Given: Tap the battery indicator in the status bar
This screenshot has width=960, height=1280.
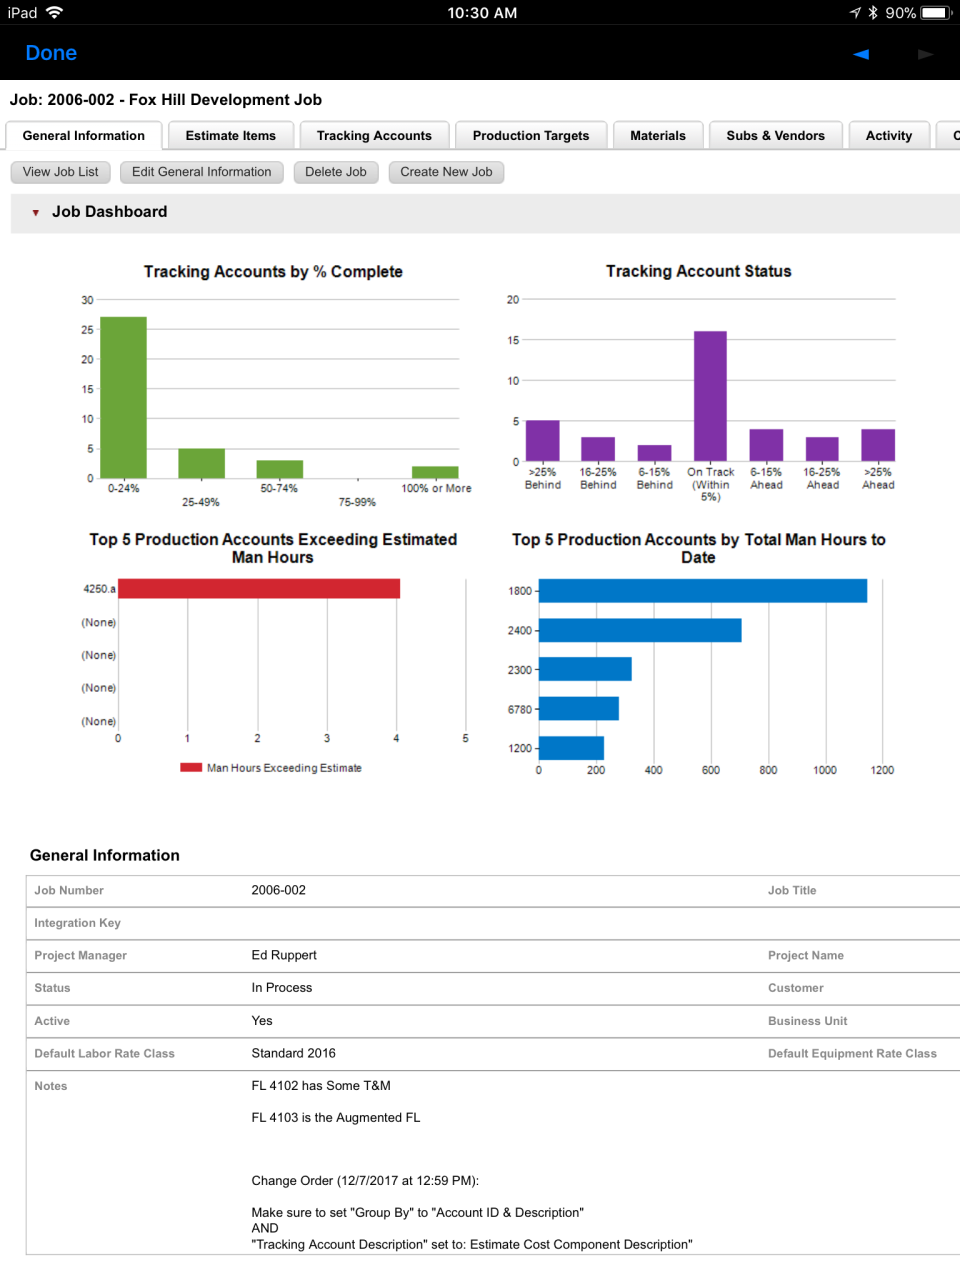Looking at the screenshot, I should (x=934, y=13).
